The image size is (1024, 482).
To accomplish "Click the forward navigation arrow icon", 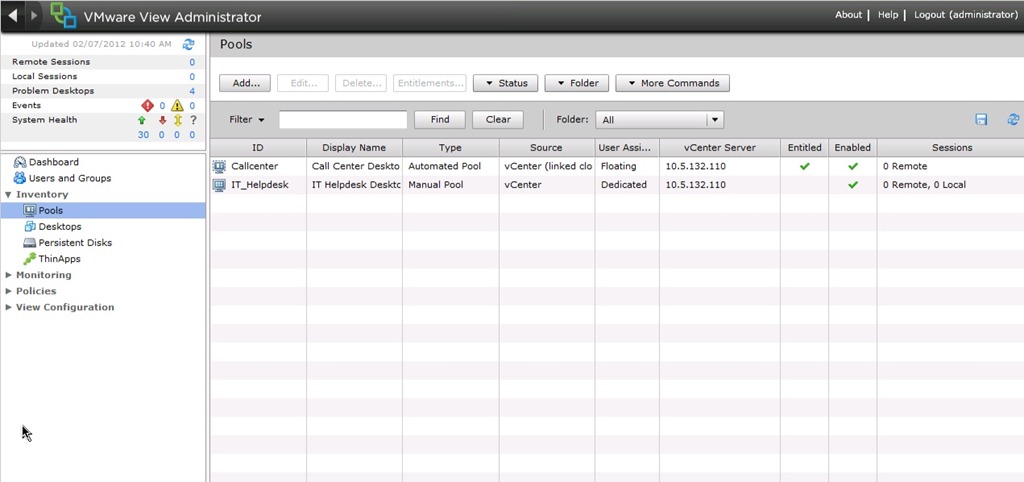I will (x=34, y=16).
